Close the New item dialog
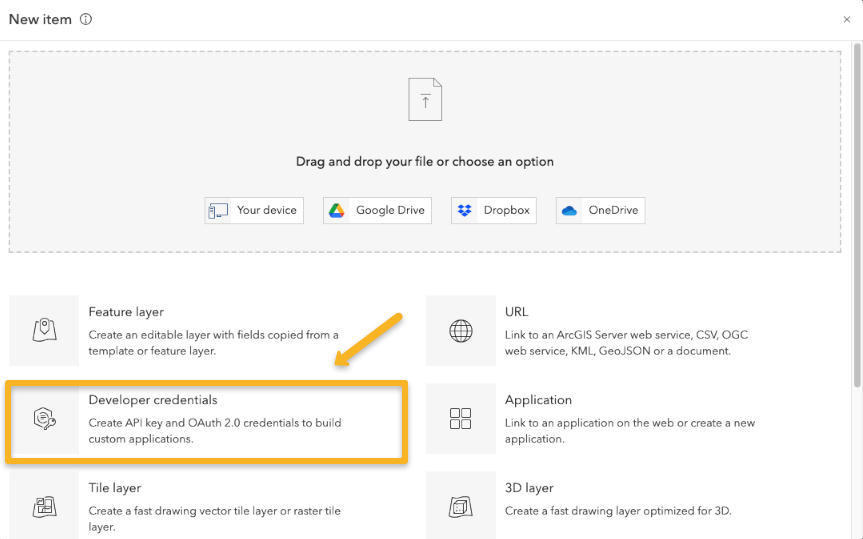This screenshot has width=863, height=539. 846,19
